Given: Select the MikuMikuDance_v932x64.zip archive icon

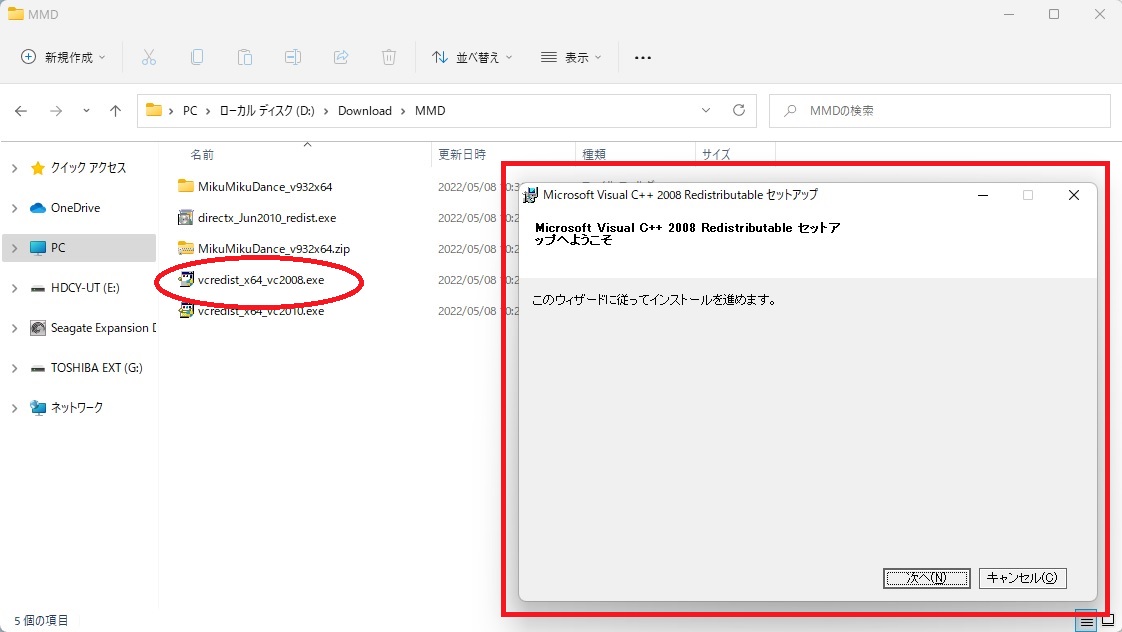Looking at the screenshot, I should pyautogui.click(x=186, y=248).
